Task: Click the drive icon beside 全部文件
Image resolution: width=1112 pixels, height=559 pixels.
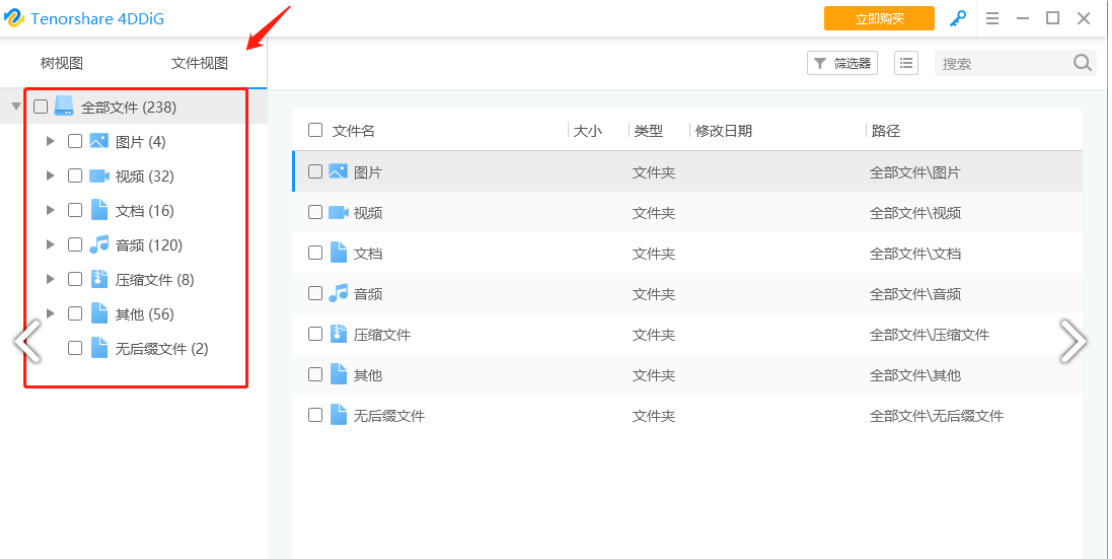Action: click(64, 106)
